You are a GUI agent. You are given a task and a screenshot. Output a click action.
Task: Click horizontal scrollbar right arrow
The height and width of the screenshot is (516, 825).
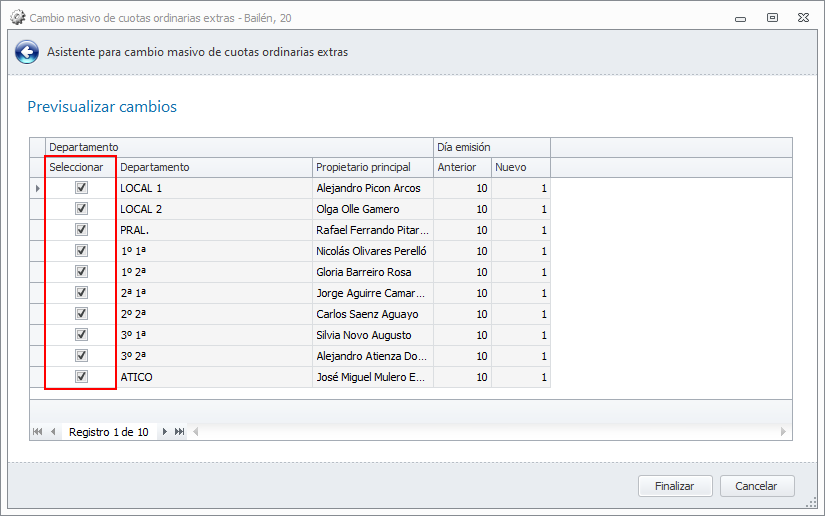point(784,432)
